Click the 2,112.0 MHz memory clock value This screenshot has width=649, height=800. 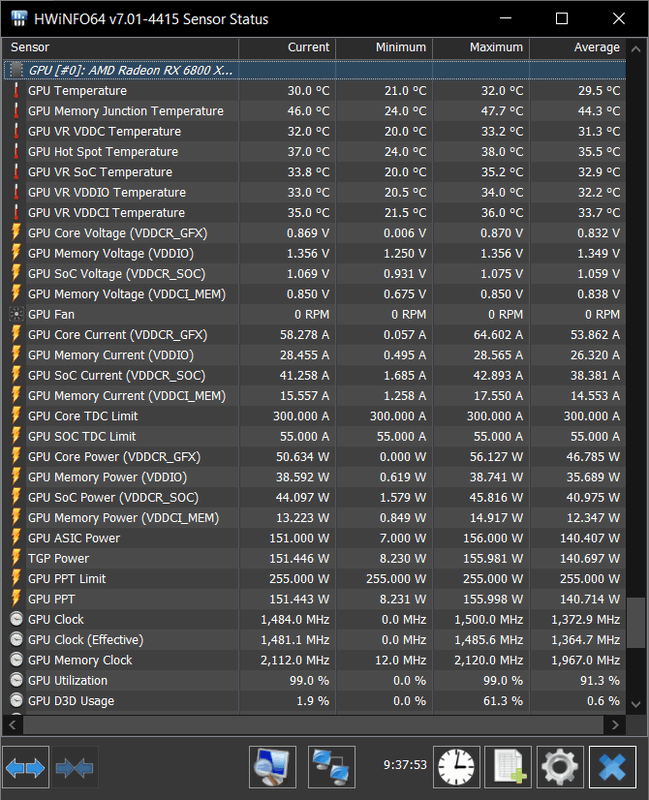(295, 660)
